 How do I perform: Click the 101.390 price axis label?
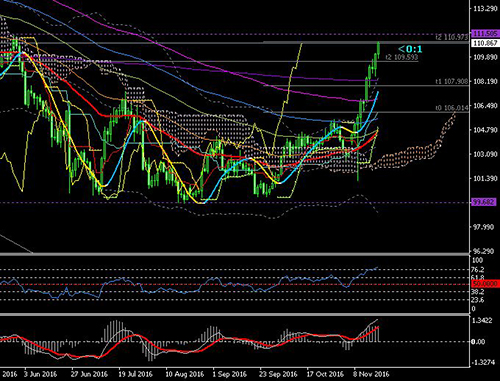(485, 179)
